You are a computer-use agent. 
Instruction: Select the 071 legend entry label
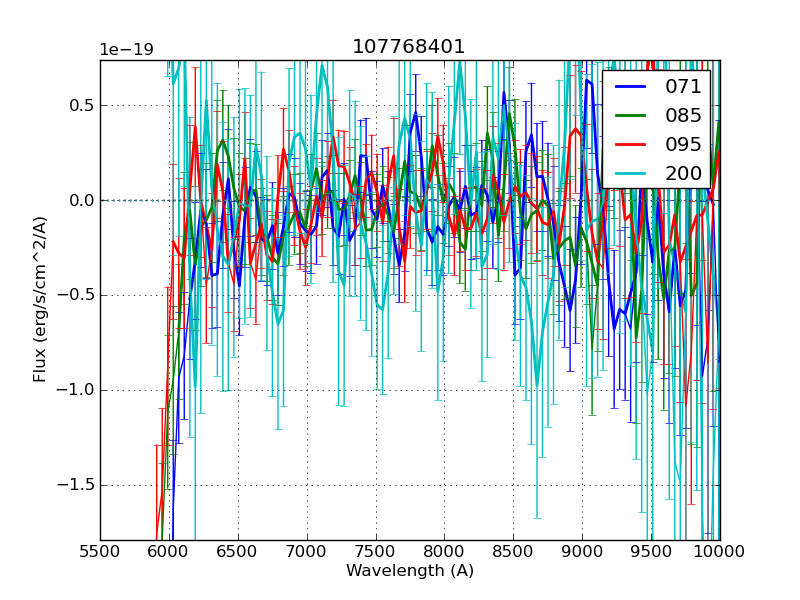[x=683, y=87]
